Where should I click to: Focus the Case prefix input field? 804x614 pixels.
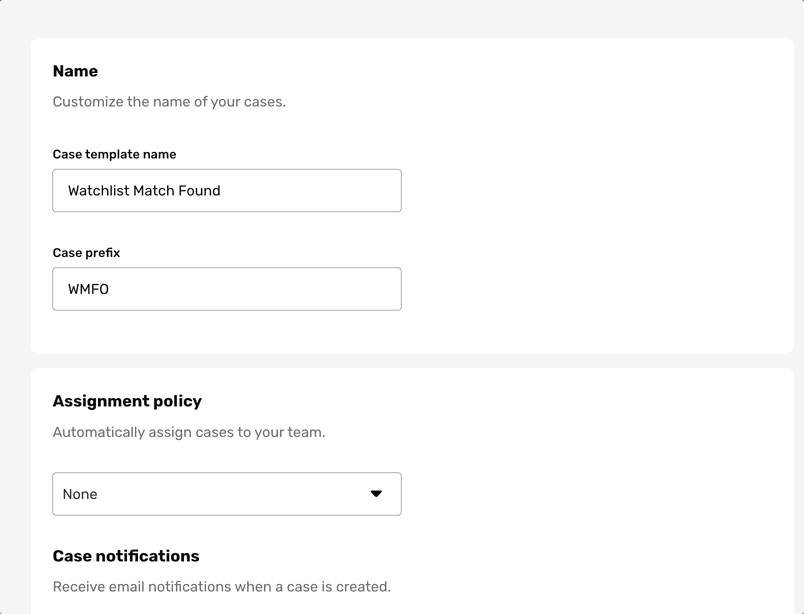pyautogui.click(x=227, y=289)
